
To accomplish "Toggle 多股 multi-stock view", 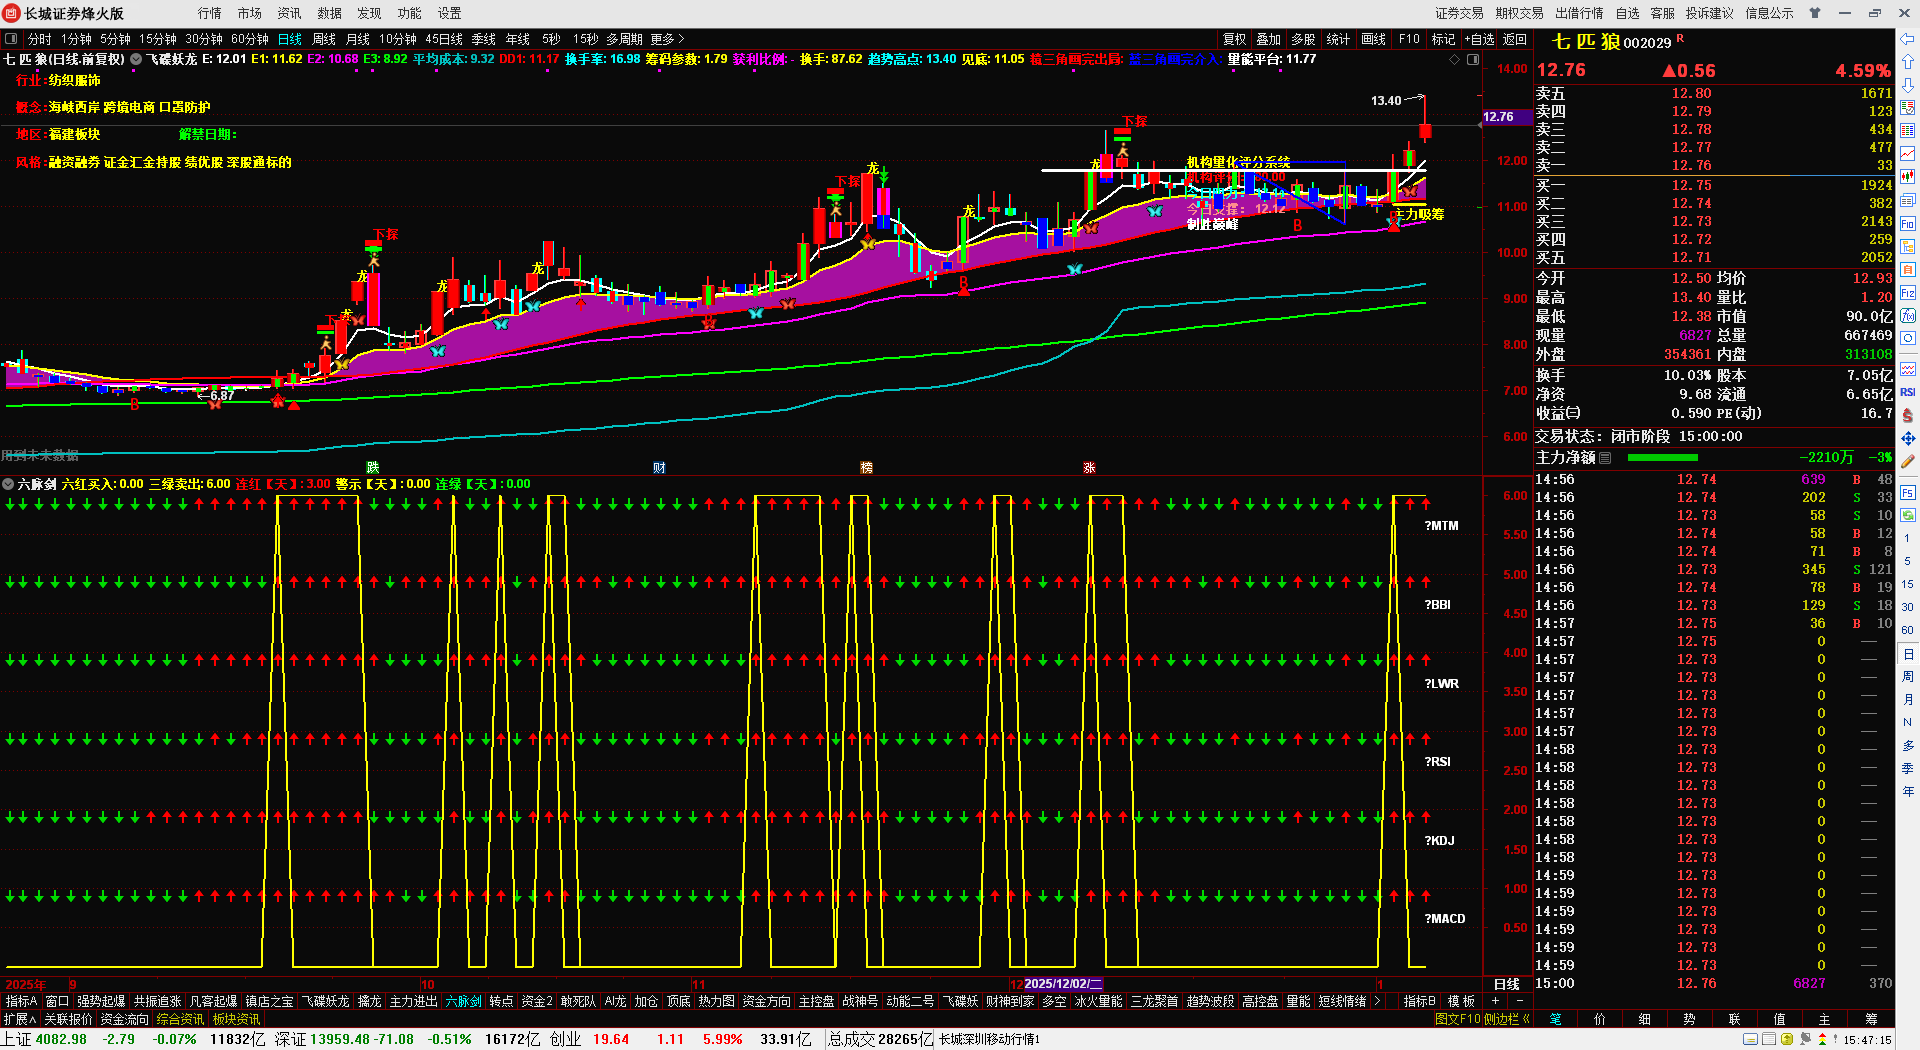I will (1303, 39).
